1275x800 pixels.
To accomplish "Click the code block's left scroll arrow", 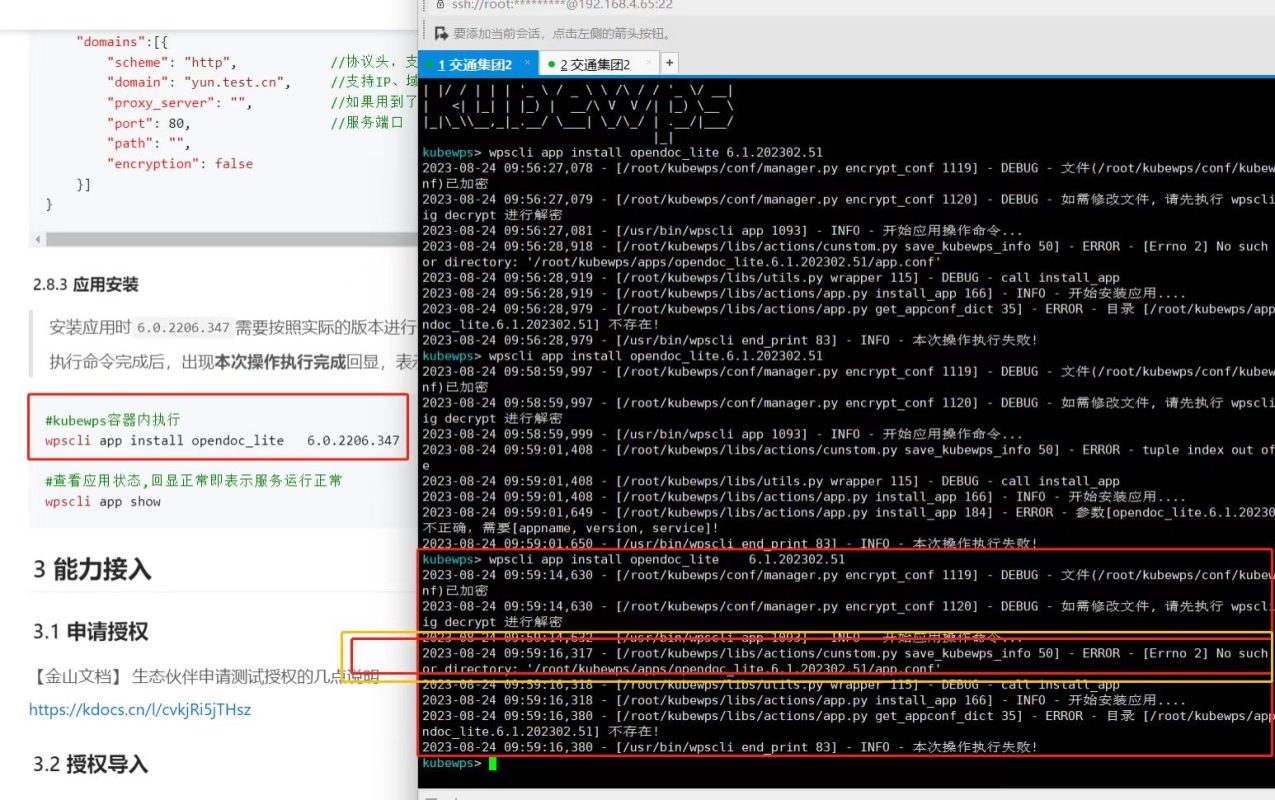I will click(38, 240).
